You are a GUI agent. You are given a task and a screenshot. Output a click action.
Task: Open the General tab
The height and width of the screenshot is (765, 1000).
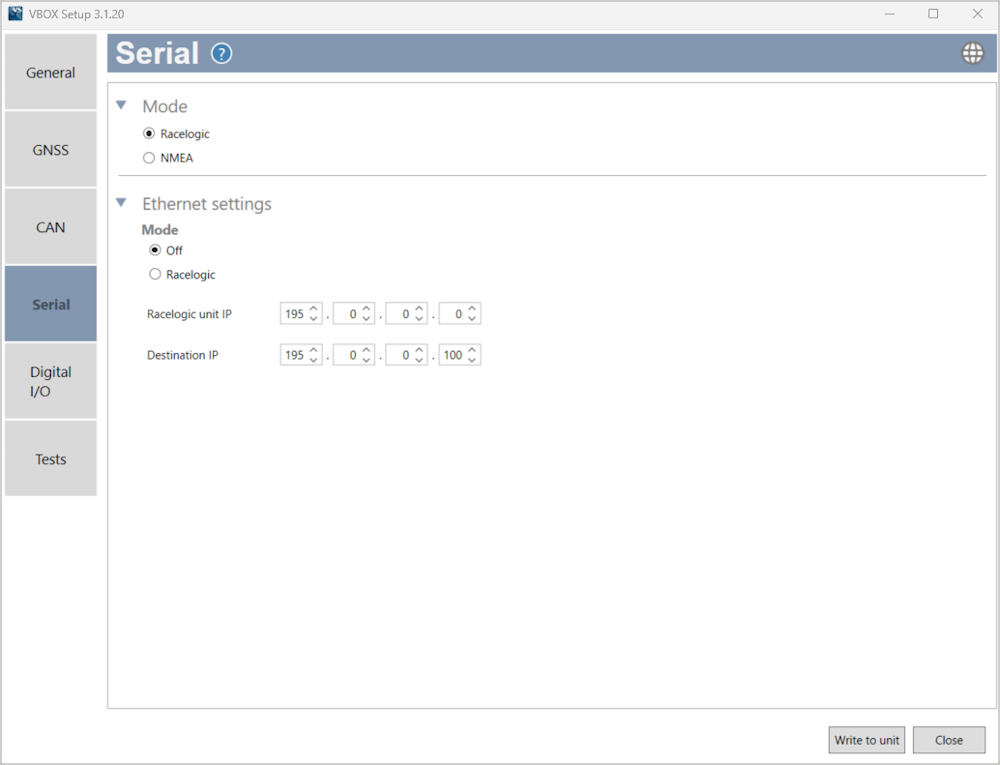[51, 73]
